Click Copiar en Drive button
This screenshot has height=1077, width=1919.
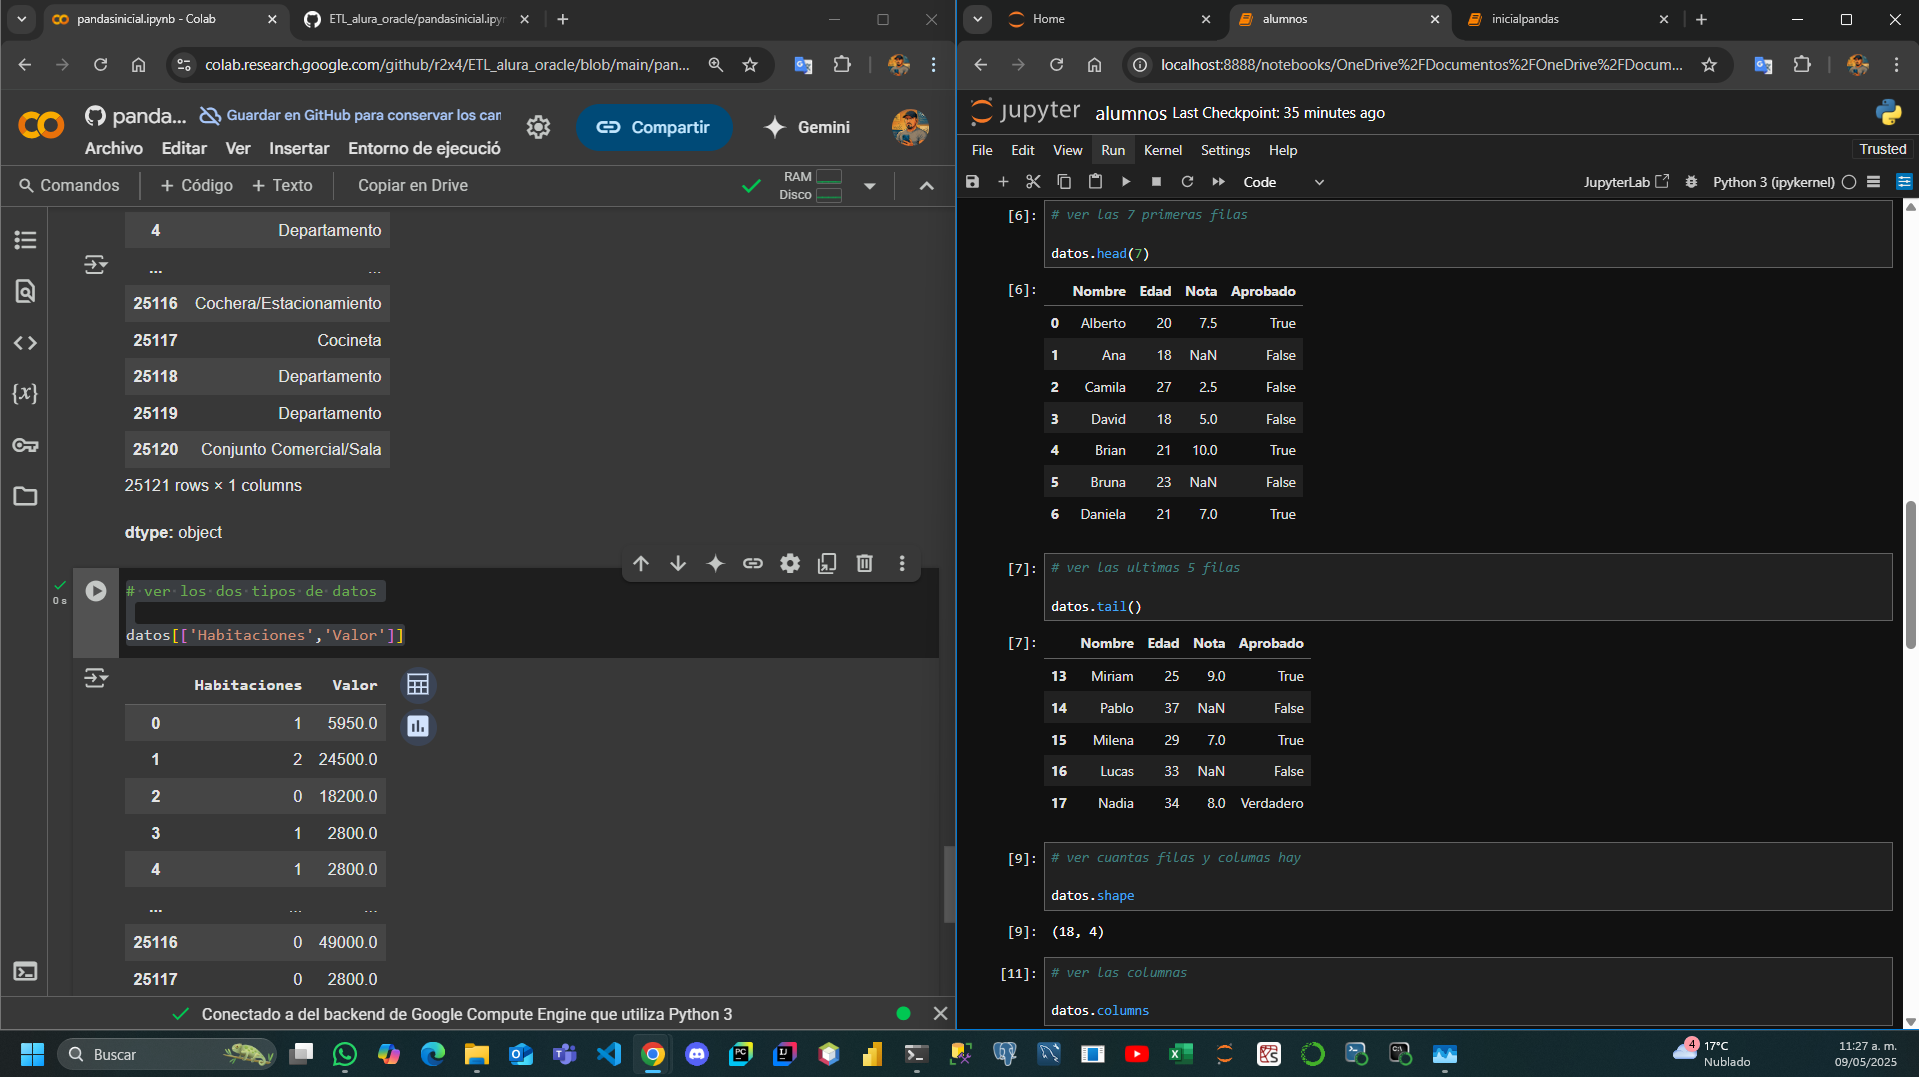(413, 185)
